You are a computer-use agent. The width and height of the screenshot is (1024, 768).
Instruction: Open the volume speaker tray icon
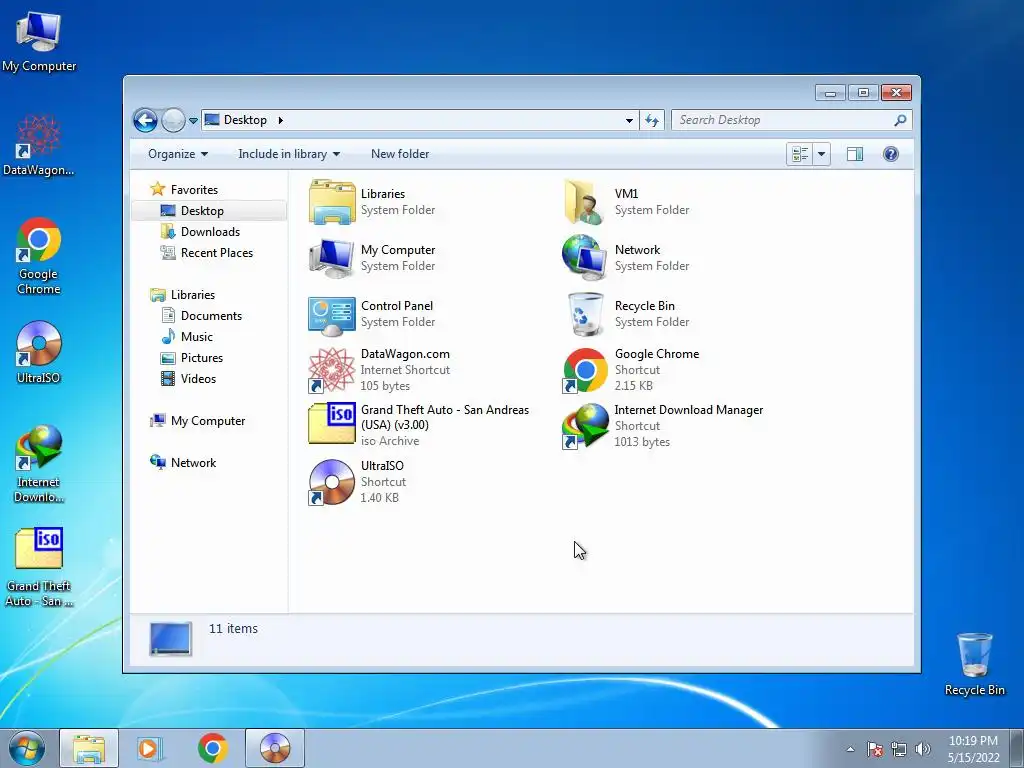[x=922, y=749]
